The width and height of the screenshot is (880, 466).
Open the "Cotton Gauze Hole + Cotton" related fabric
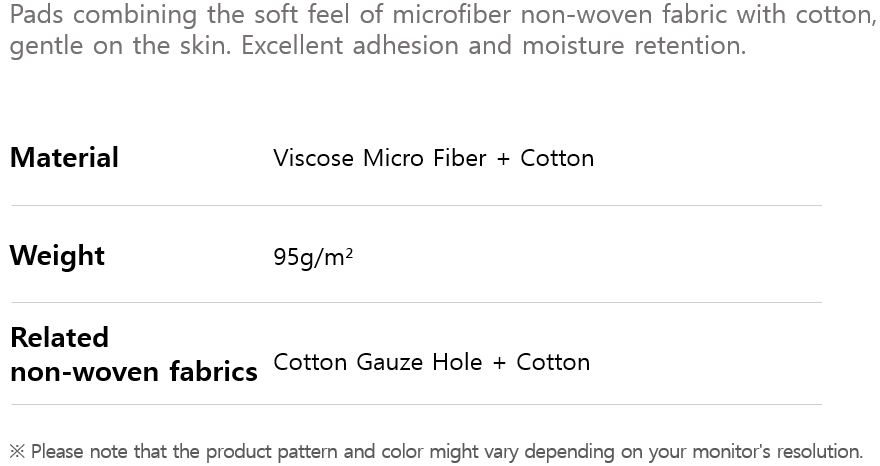[431, 362]
